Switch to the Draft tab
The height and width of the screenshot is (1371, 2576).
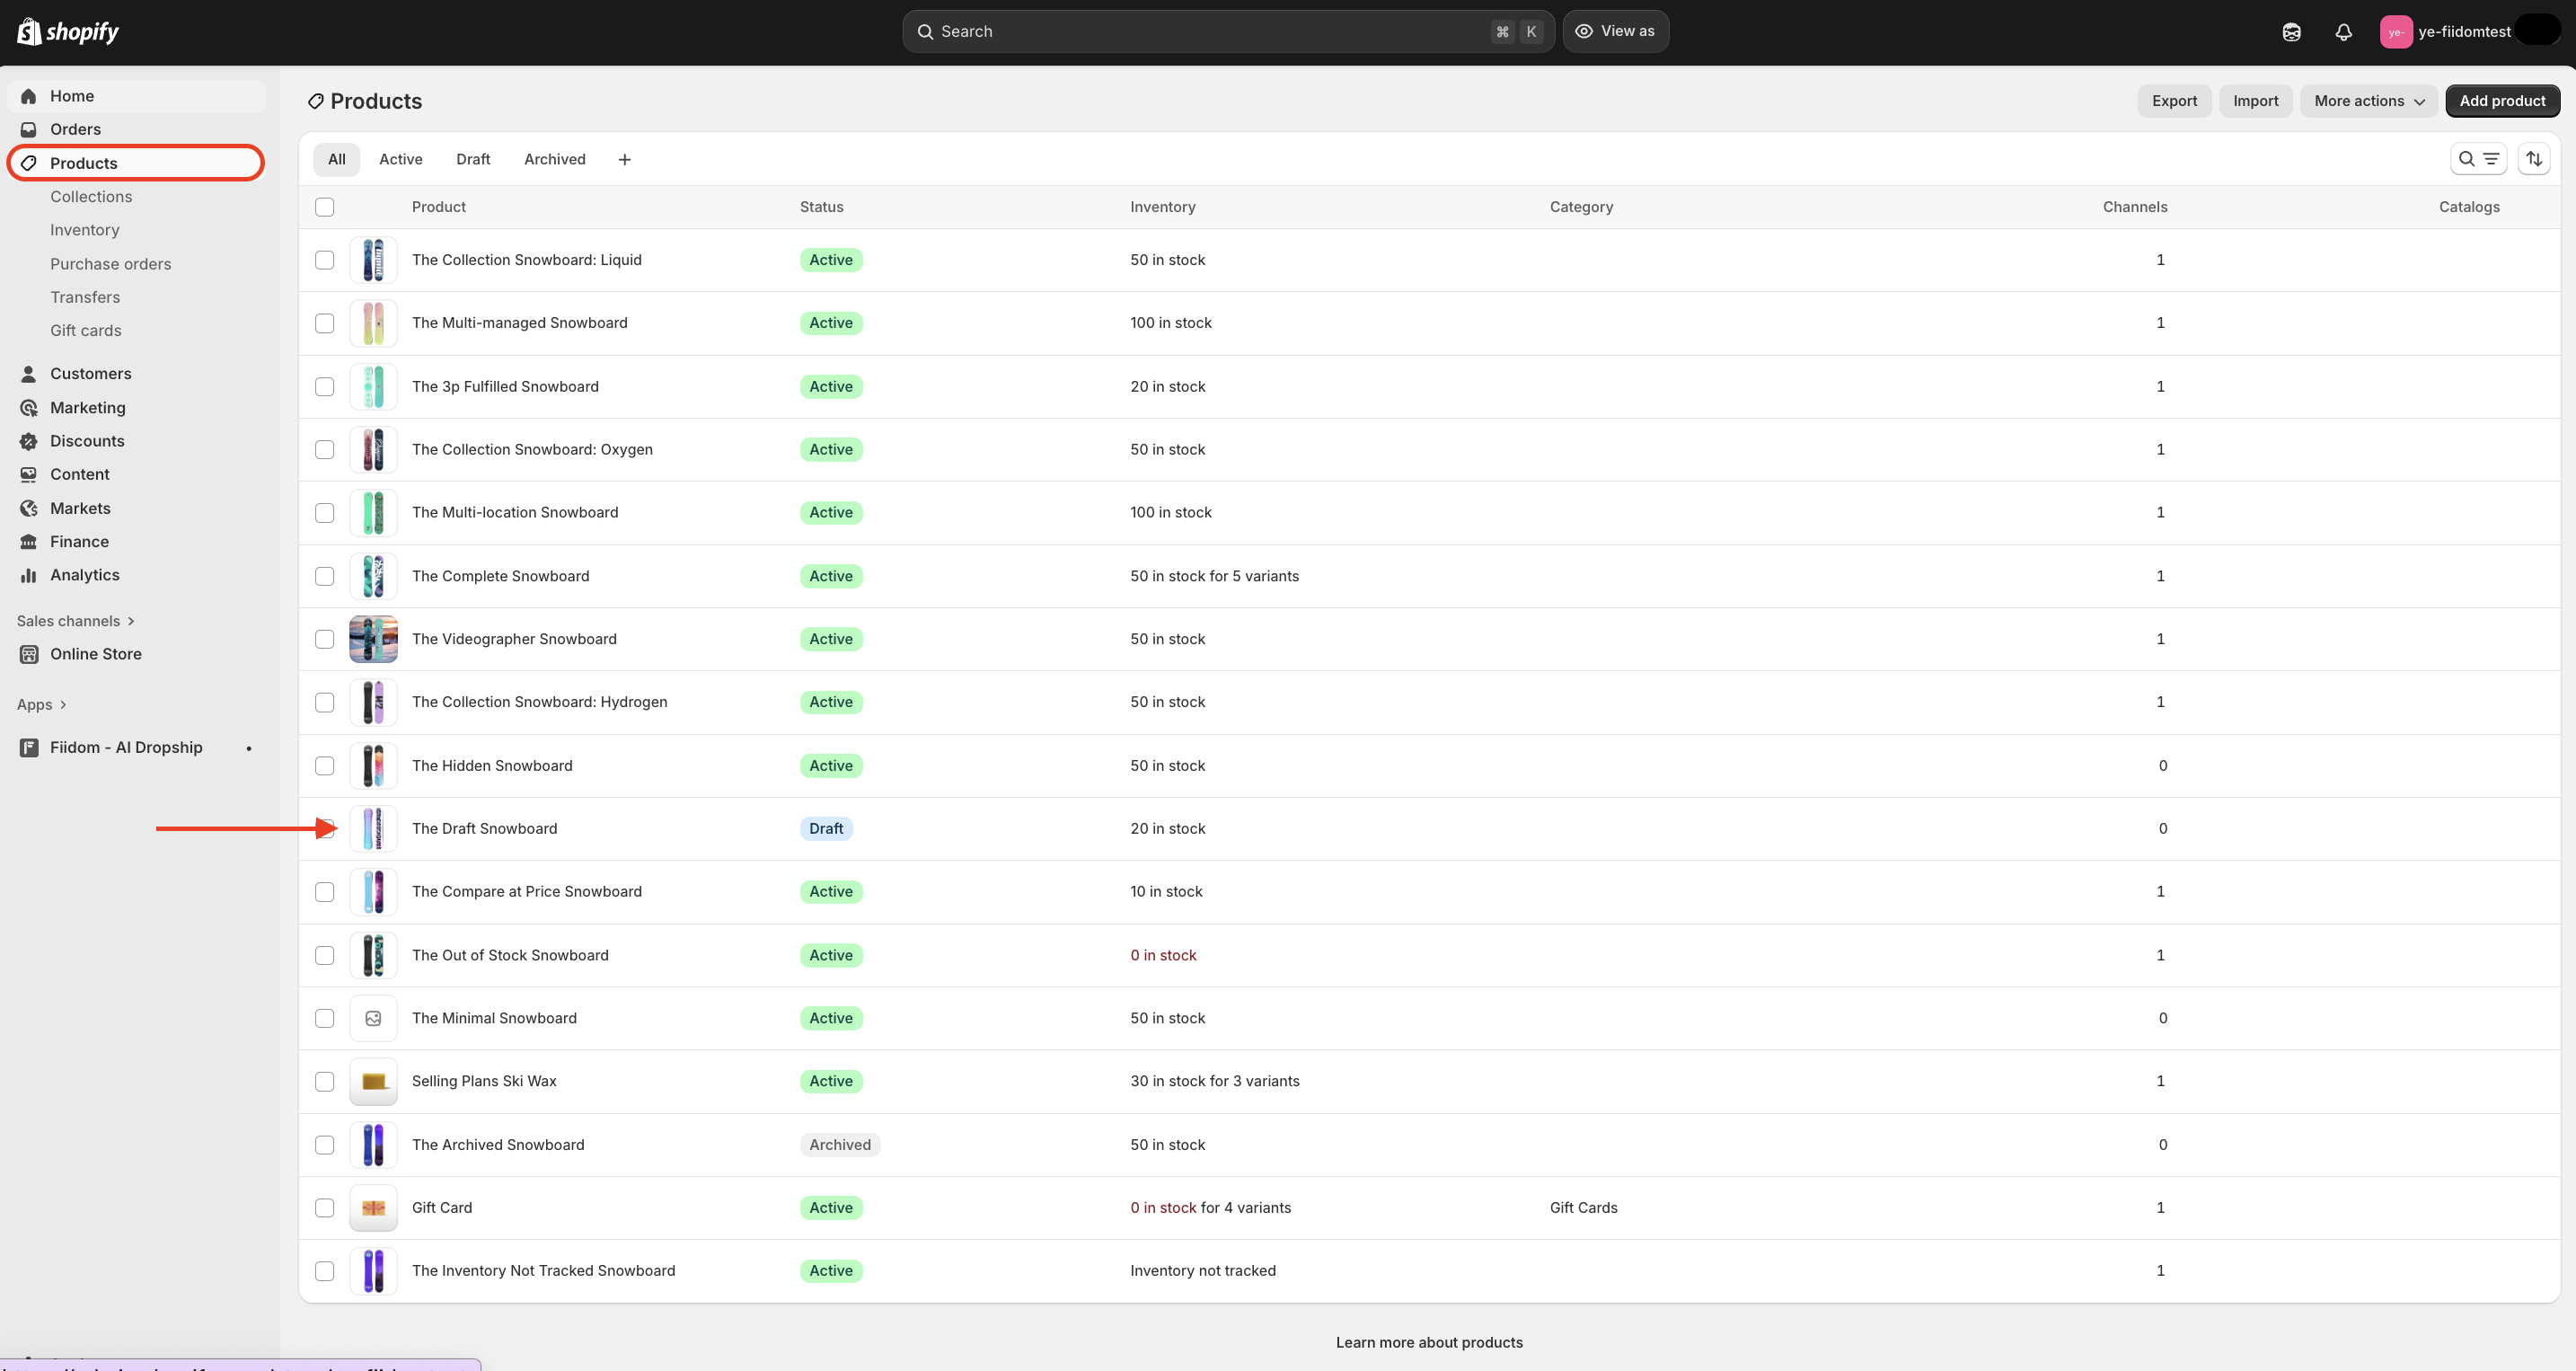473,160
